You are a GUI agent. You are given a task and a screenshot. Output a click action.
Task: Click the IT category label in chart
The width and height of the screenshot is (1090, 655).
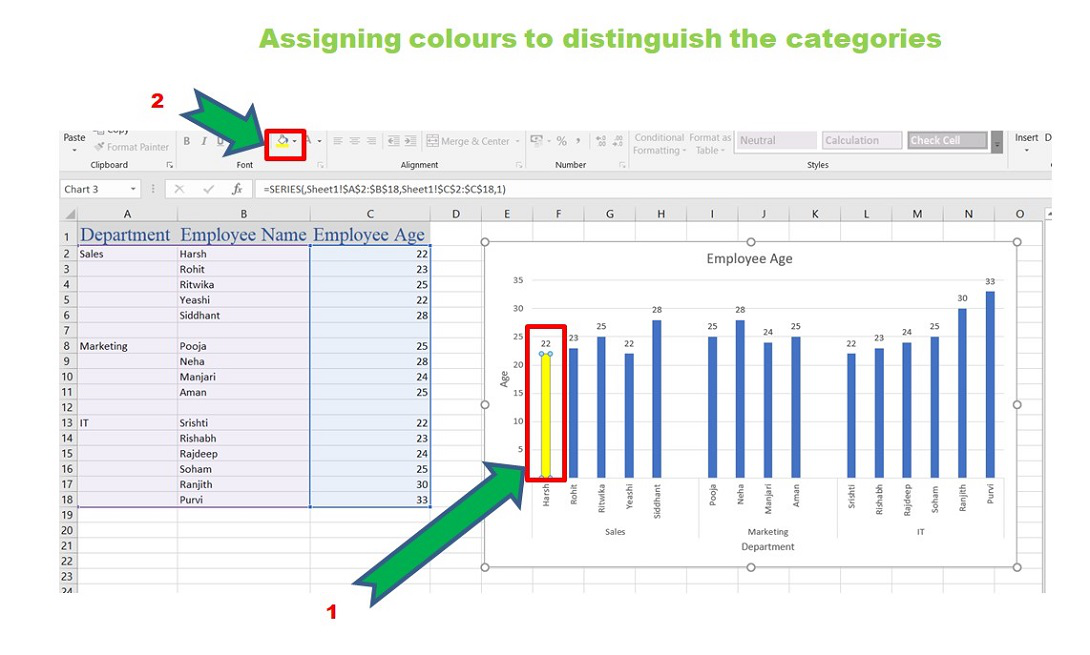[920, 532]
